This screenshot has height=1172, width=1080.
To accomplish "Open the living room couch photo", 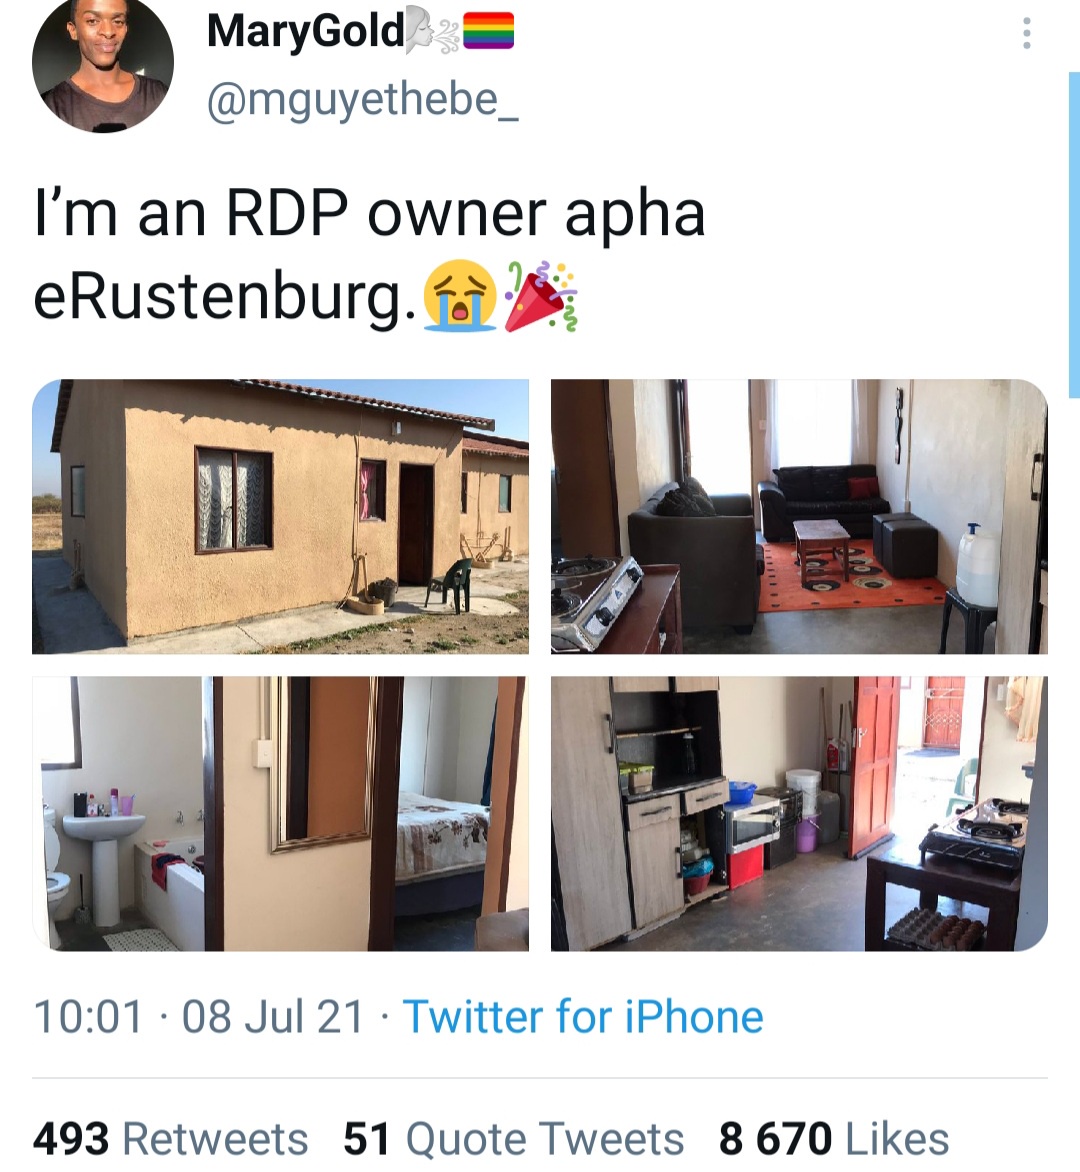I will pos(799,516).
